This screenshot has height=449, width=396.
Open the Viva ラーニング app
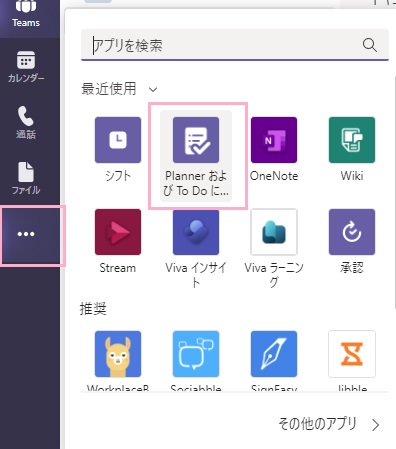tap(274, 248)
